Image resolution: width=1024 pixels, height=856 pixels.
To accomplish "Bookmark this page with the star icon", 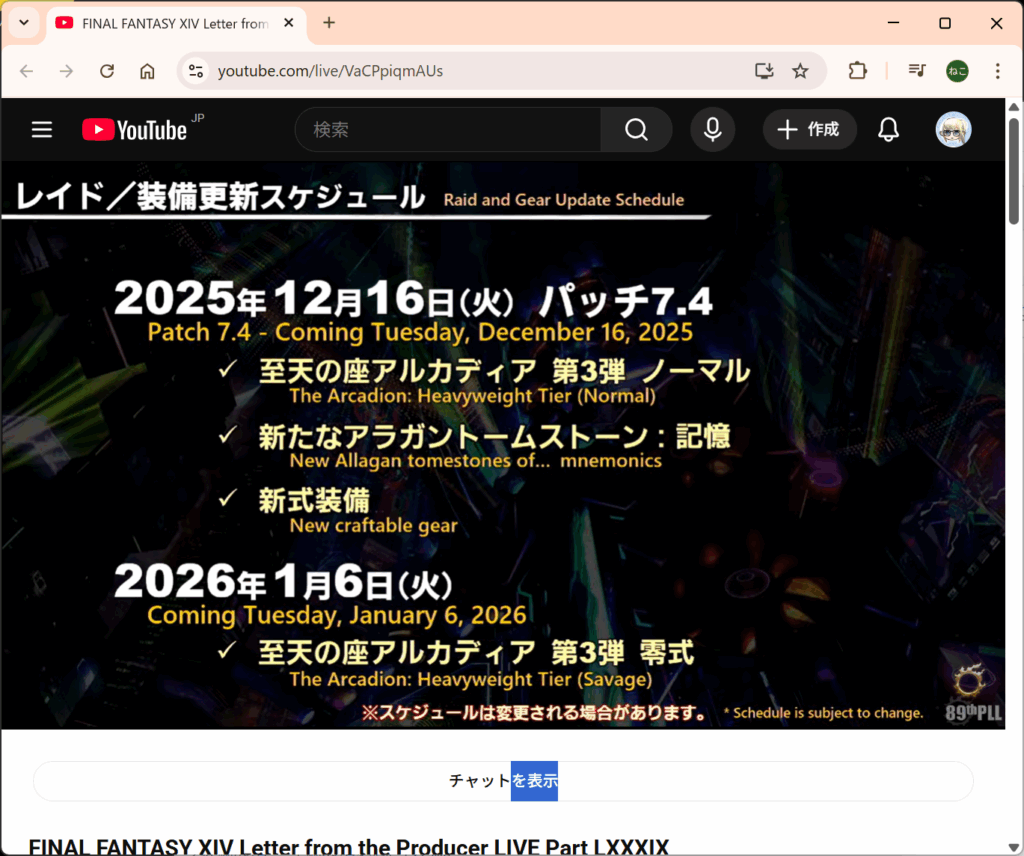I will pos(800,71).
